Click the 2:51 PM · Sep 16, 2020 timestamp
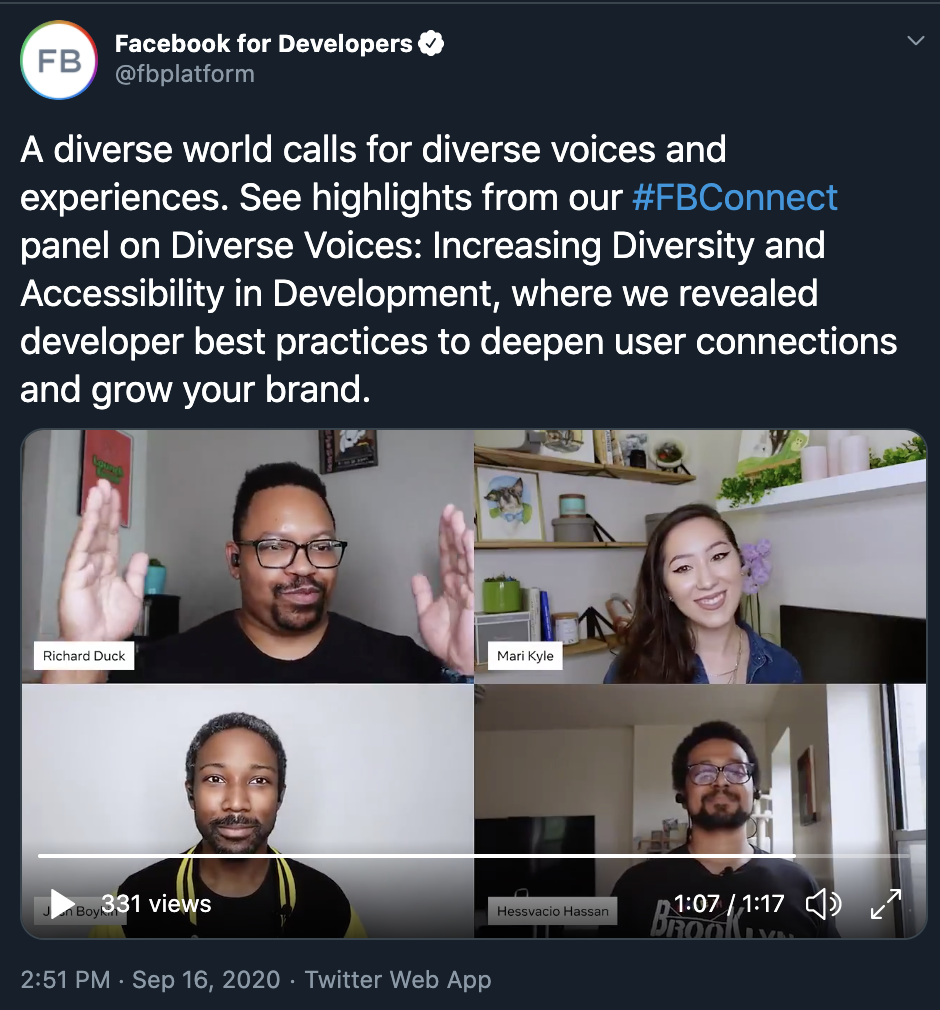The image size is (940, 1010). [x=150, y=980]
